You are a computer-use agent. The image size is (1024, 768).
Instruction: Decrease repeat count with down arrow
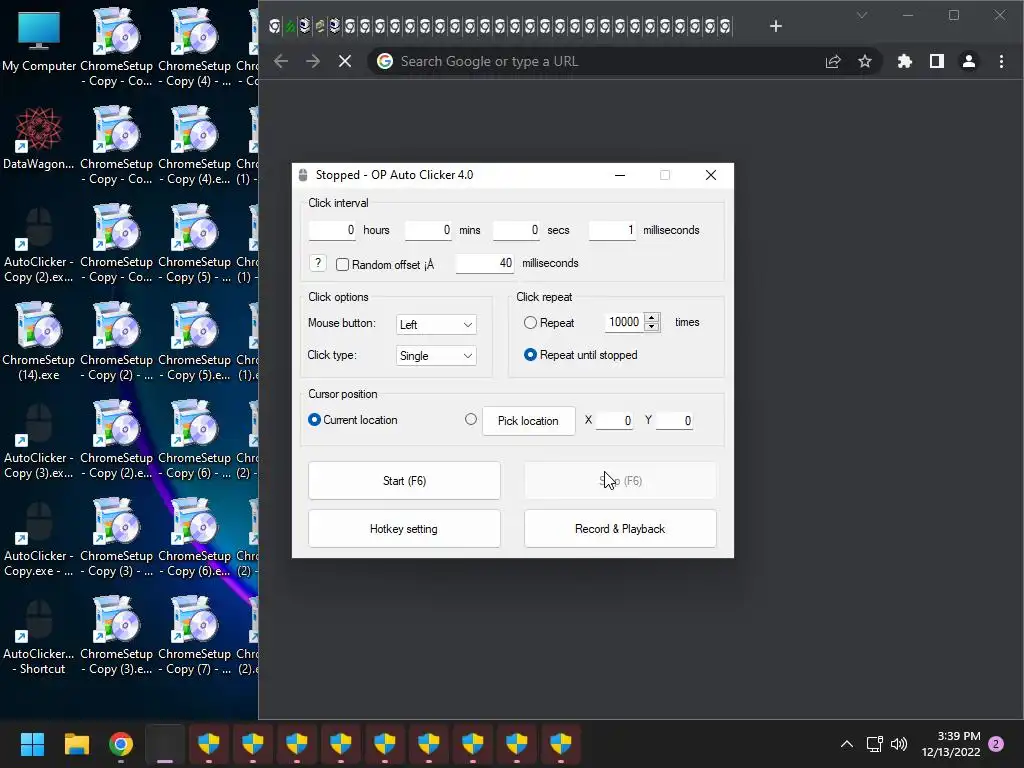652,327
